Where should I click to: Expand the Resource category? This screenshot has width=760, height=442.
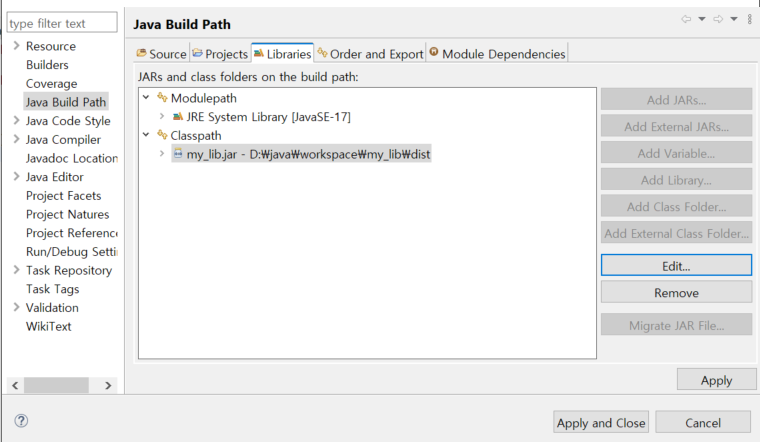click(16, 46)
